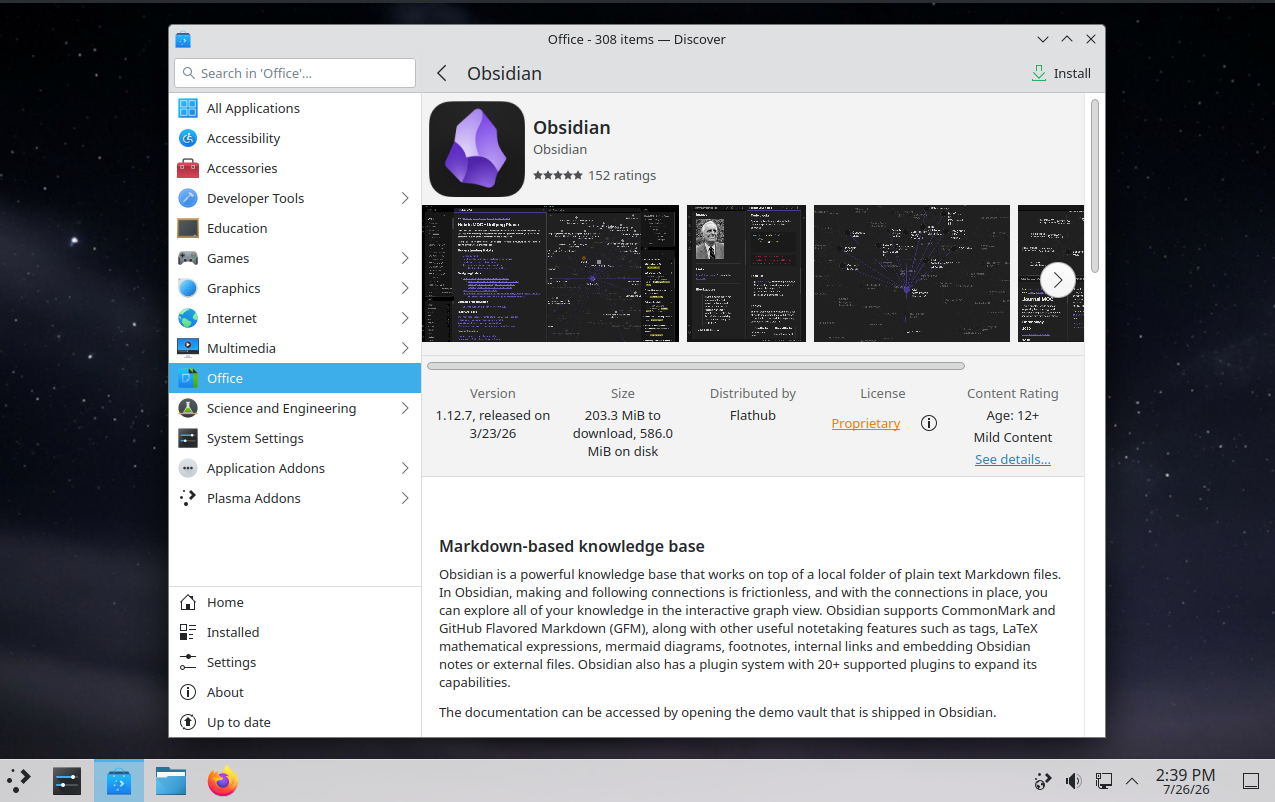Go to the Home page
The height and width of the screenshot is (802, 1275).
coord(295,602)
